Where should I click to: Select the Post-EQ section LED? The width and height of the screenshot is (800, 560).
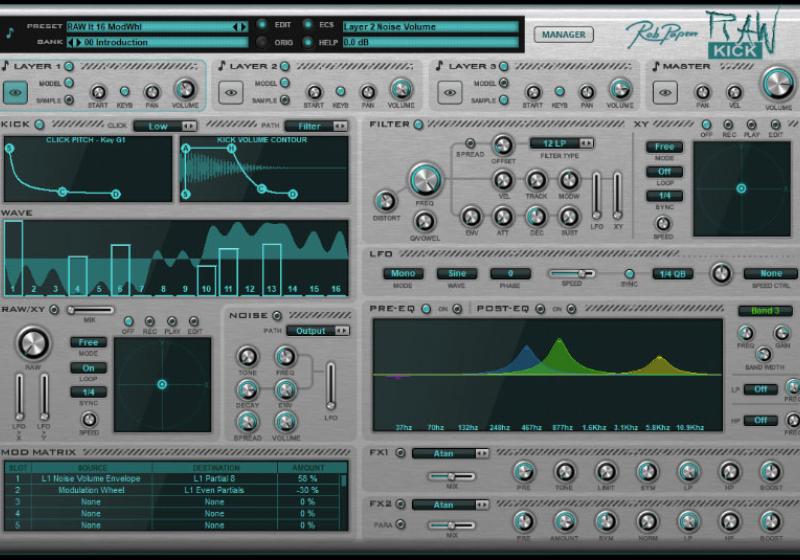(540, 309)
